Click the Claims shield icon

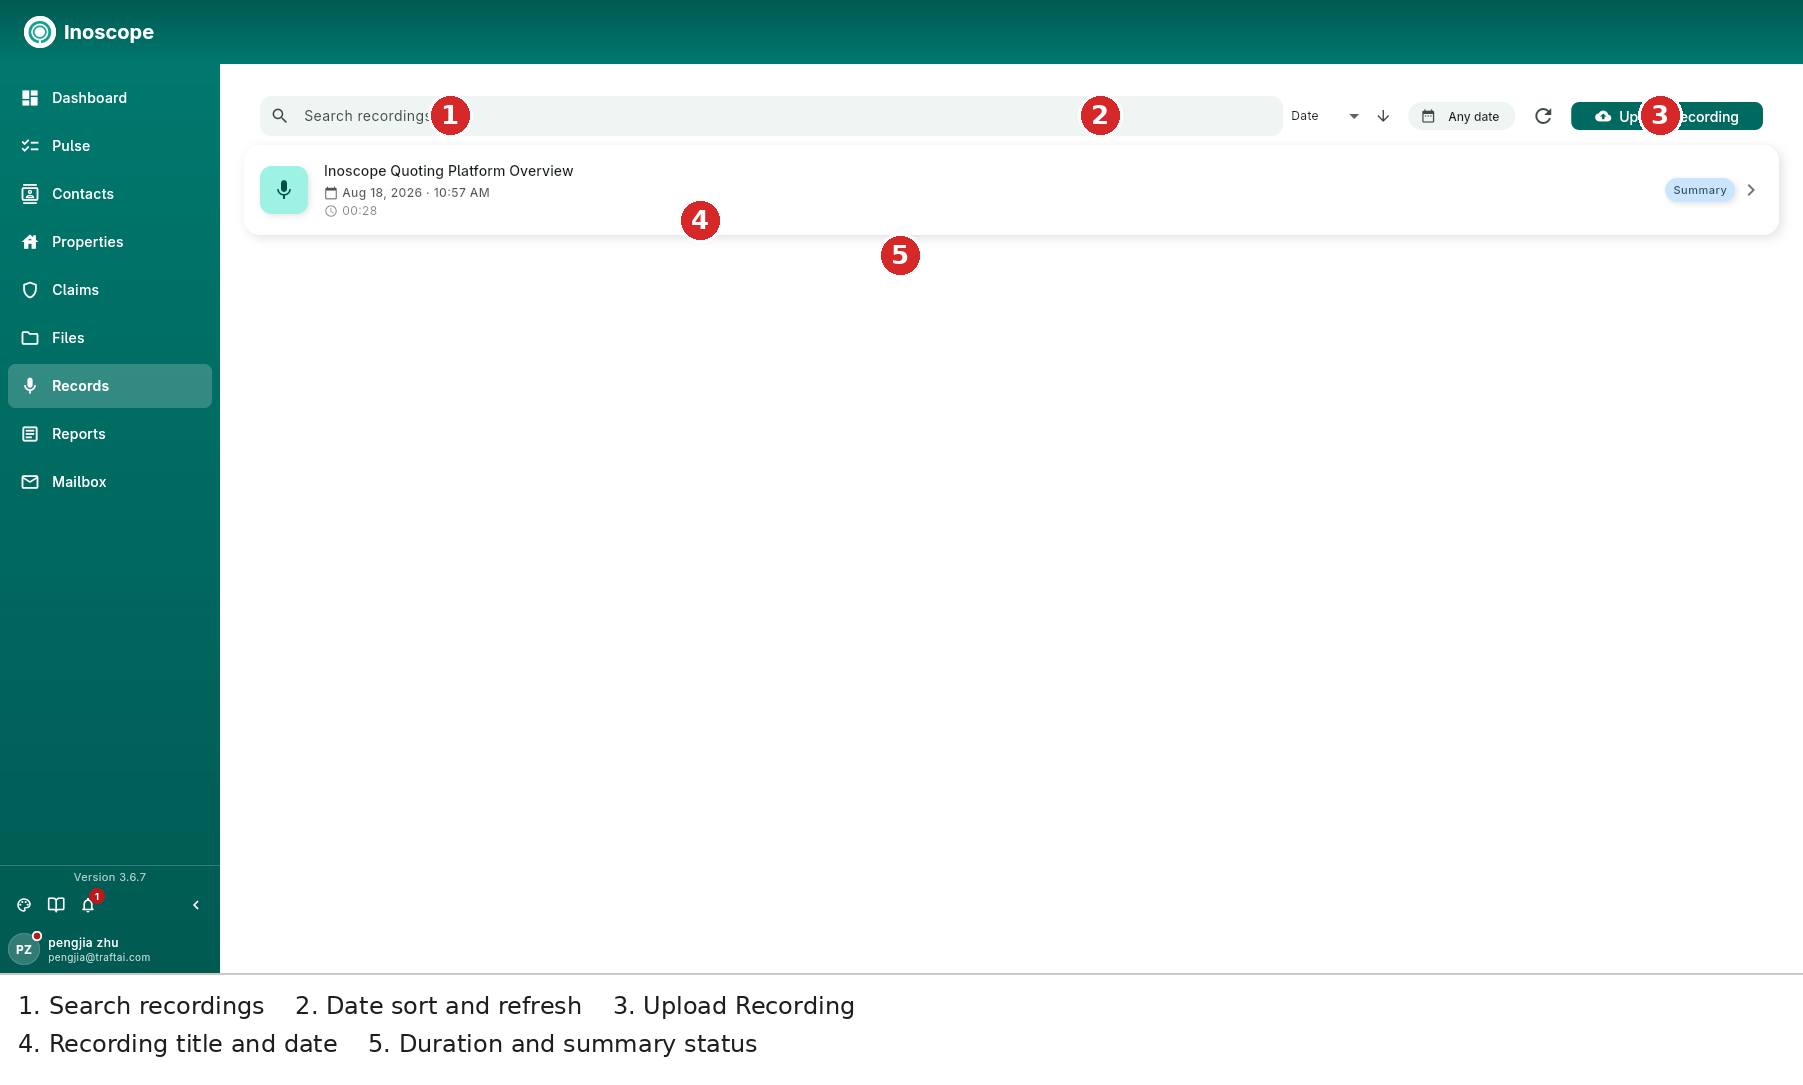coord(30,290)
